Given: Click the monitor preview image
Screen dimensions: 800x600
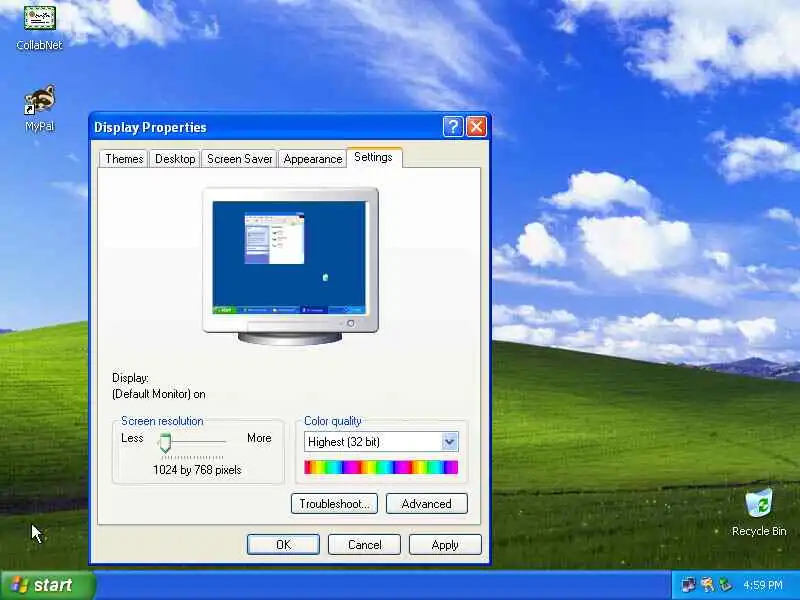Looking at the screenshot, I should pos(290,265).
